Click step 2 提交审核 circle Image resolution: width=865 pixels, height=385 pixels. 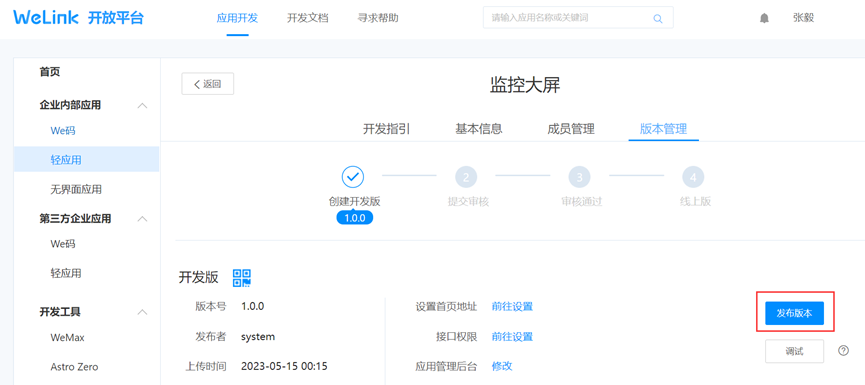pos(466,177)
